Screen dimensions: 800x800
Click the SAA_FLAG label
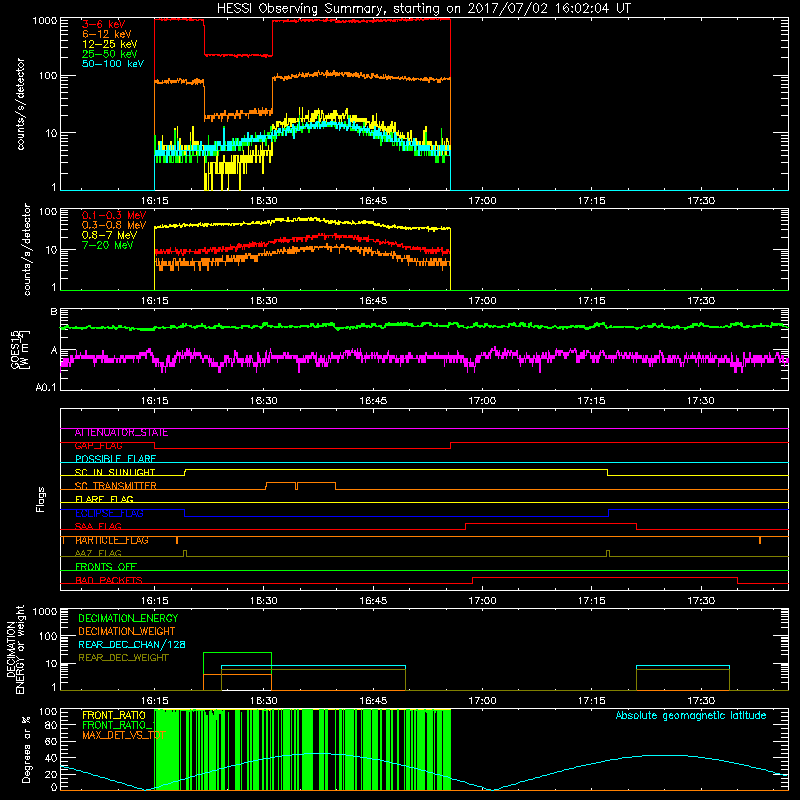[x=98, y=527]
